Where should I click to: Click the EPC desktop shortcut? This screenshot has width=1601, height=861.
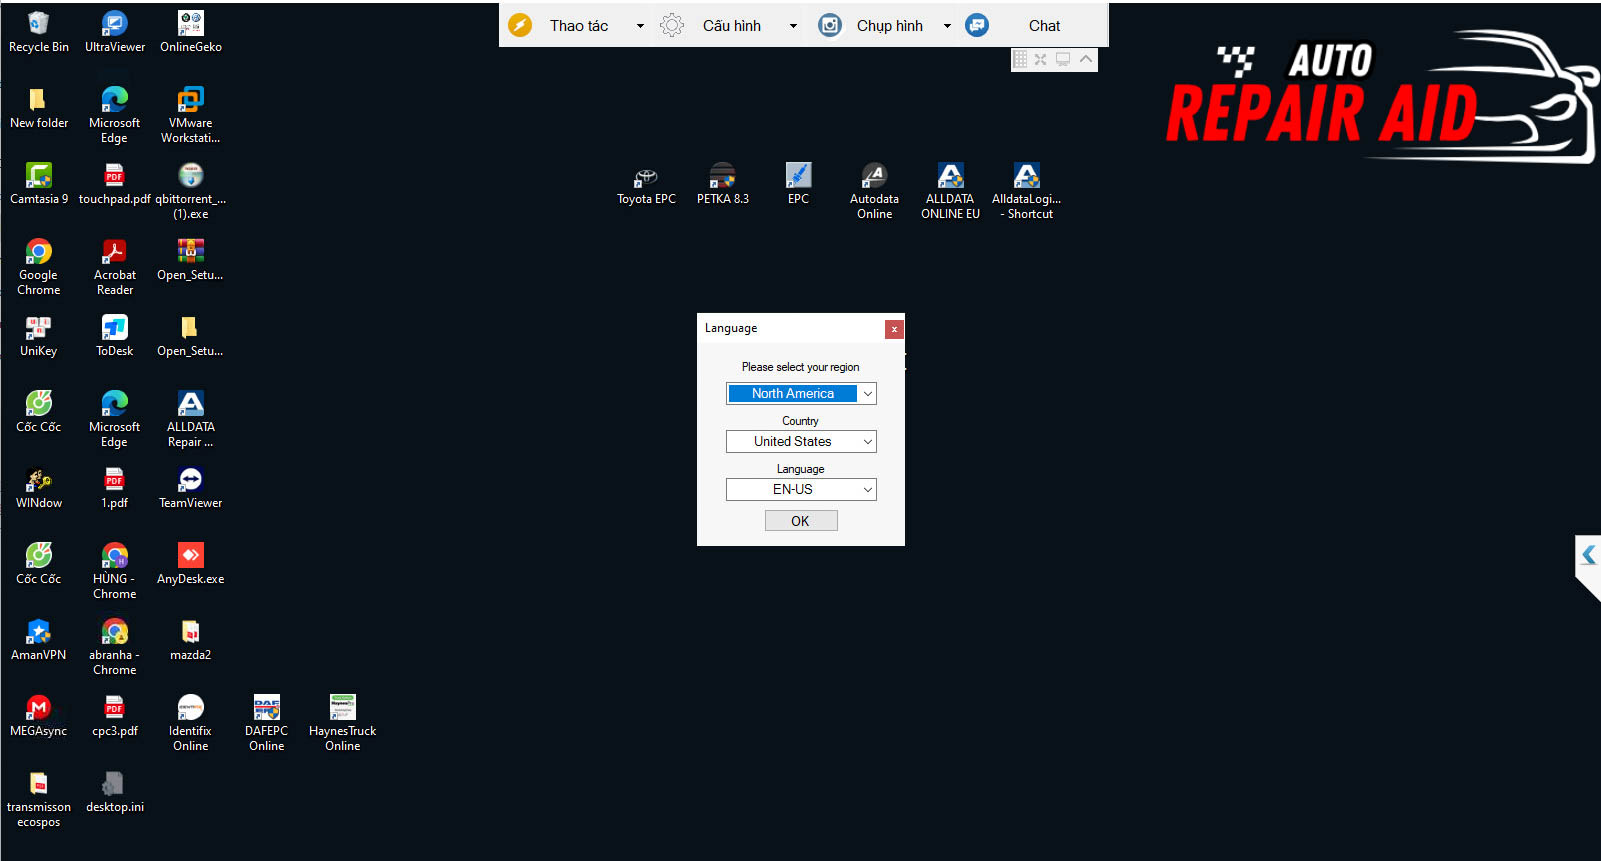[x=799, y=184]
